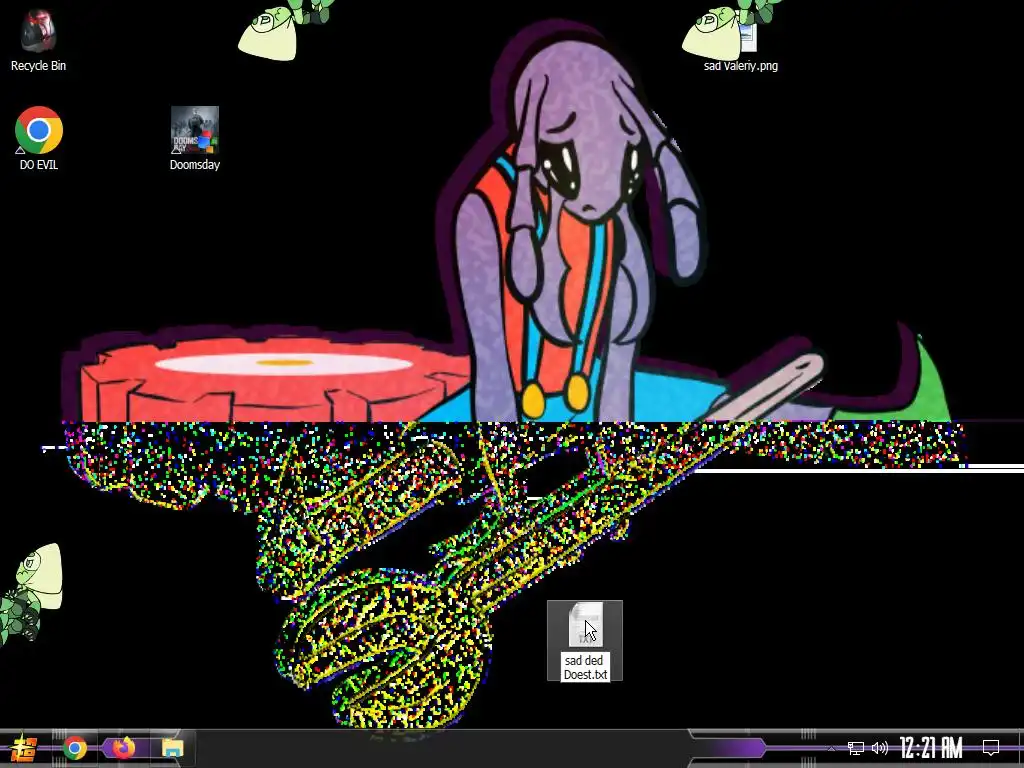
Task: Click the 'DO EVIL' shortcut label
Action: coord(39,165)
